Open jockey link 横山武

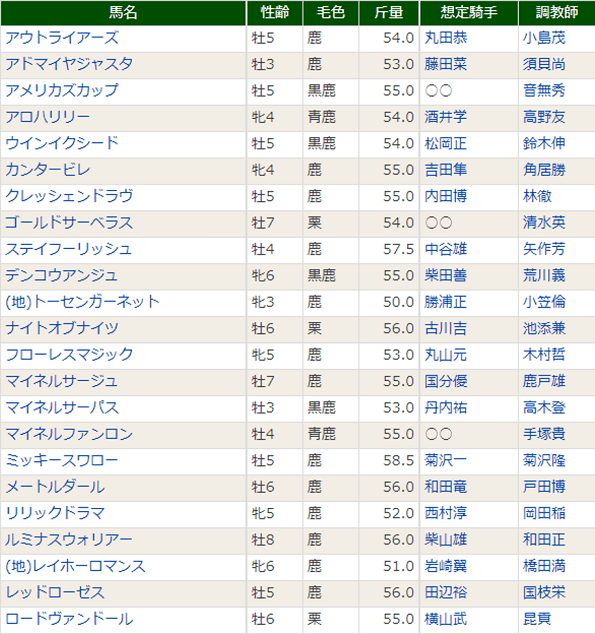tap(446, 619)
